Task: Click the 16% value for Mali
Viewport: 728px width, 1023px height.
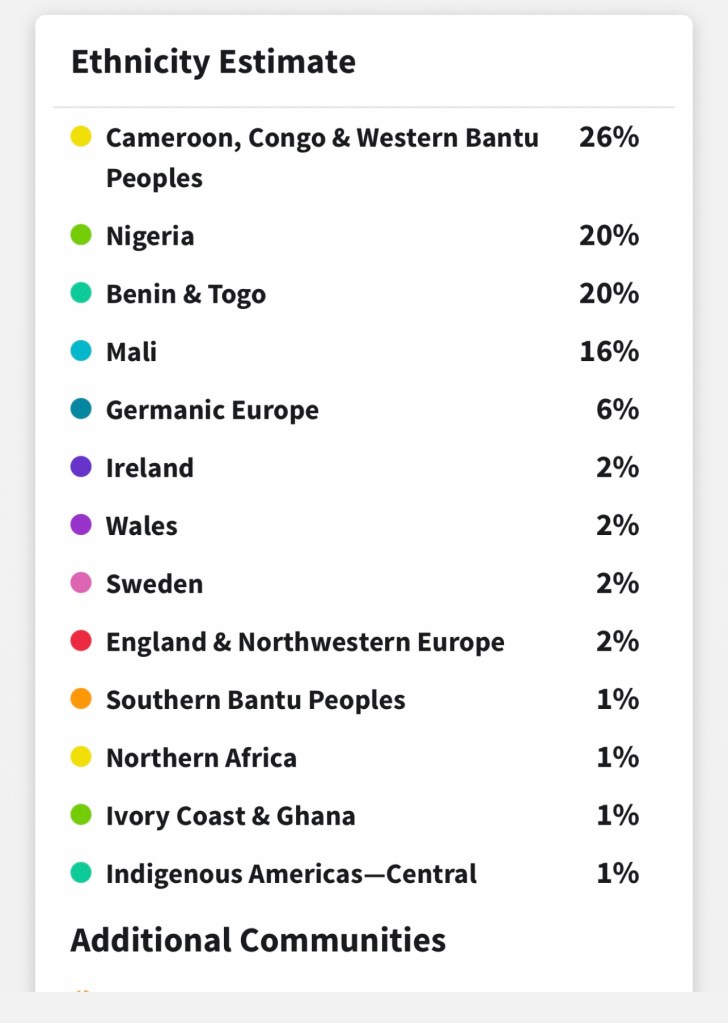Action: (x=608, y=352)
